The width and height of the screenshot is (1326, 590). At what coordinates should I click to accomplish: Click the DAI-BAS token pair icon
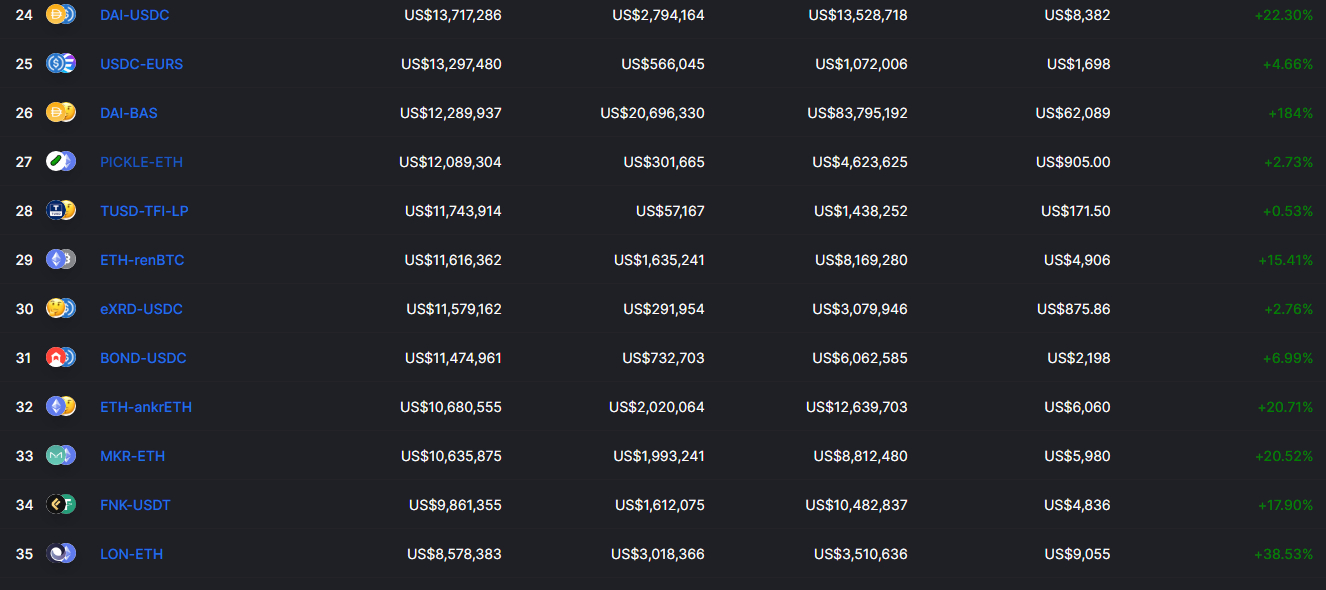pyautogui.click(x=61, y=113)
